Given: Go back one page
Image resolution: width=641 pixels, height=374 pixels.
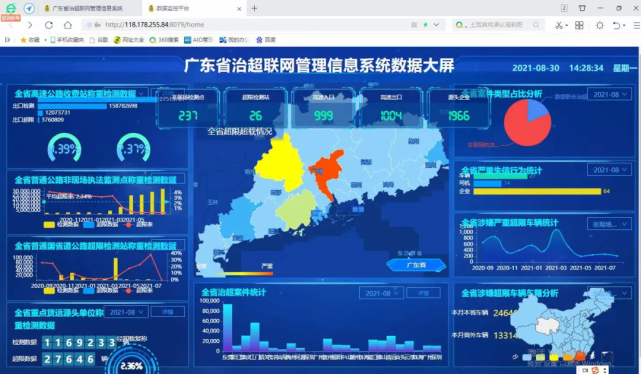Looking at the screenshot, I should point(11,25).
